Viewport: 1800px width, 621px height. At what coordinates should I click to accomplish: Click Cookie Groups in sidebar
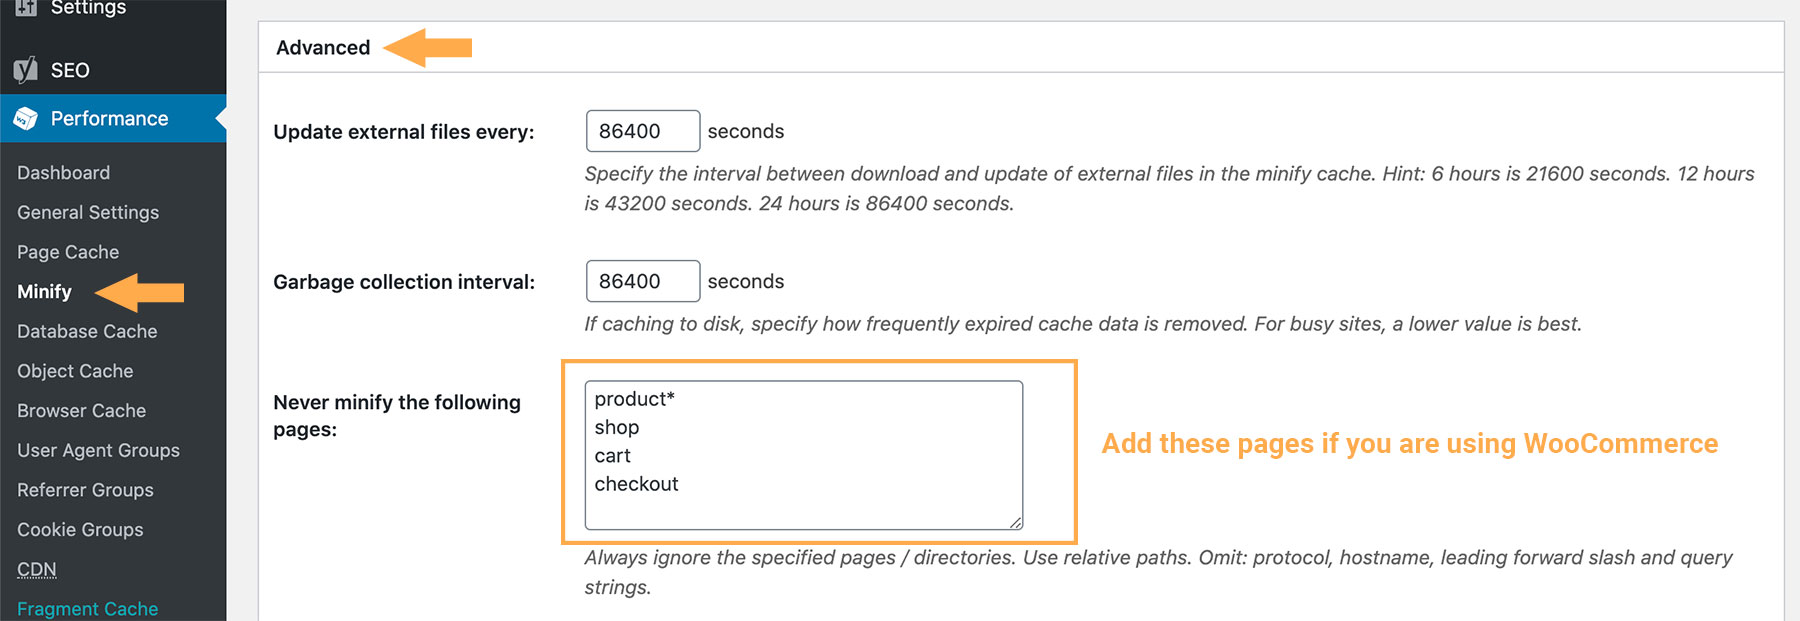pyautogui.click(x=80, y=529)
